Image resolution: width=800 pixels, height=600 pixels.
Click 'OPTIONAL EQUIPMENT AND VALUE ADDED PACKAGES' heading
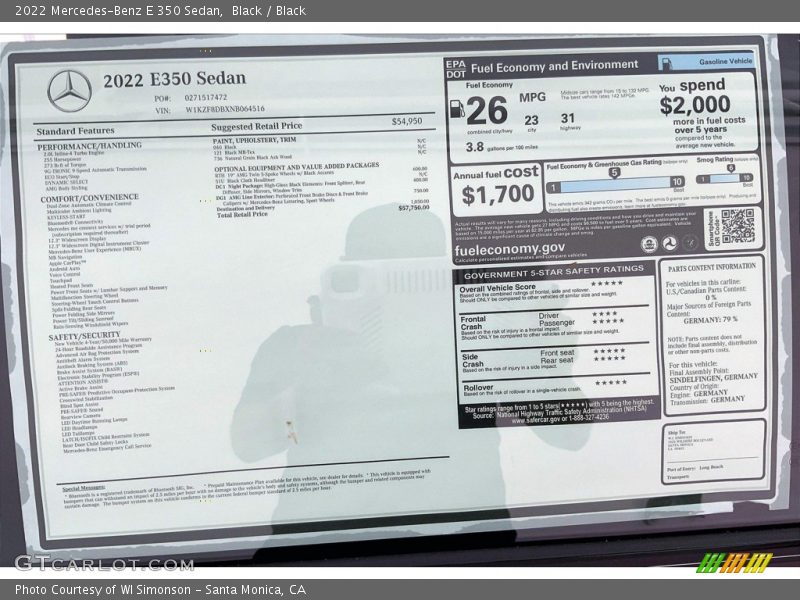(x=296, y=167)
